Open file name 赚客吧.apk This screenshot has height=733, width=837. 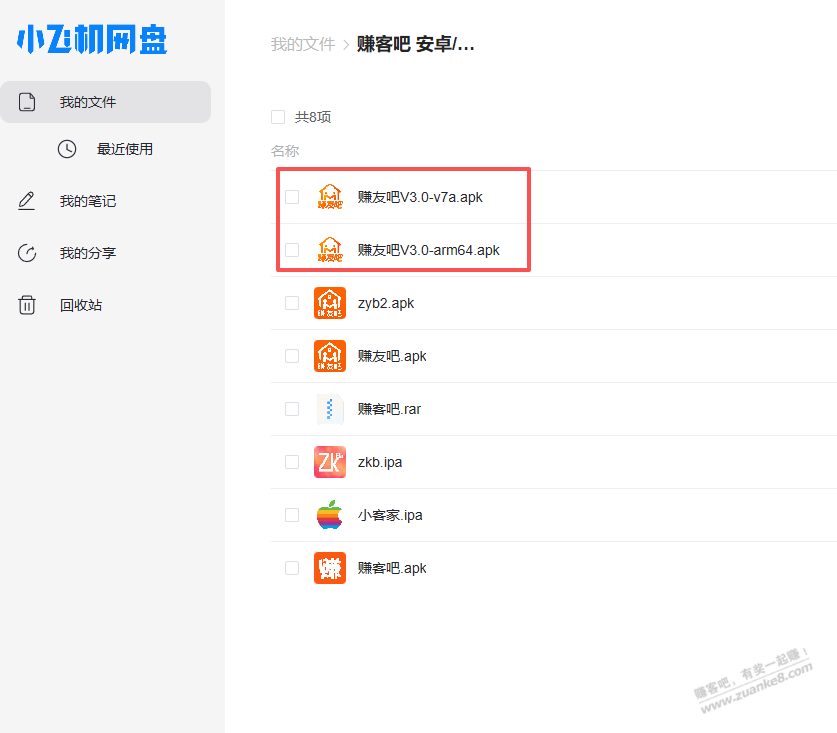(392, 568)
